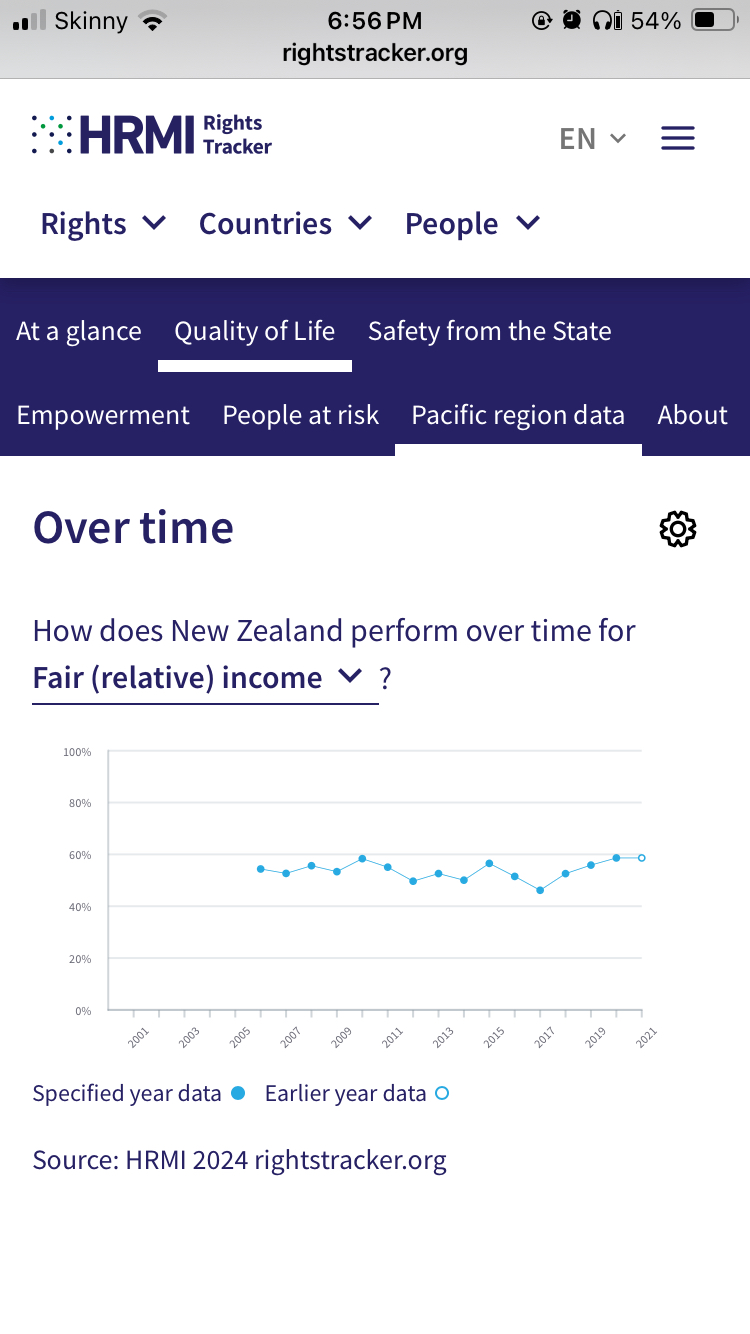Expand the People menu
The height and width of the screenshot is (1334, 750).
[x=472, y=224]
